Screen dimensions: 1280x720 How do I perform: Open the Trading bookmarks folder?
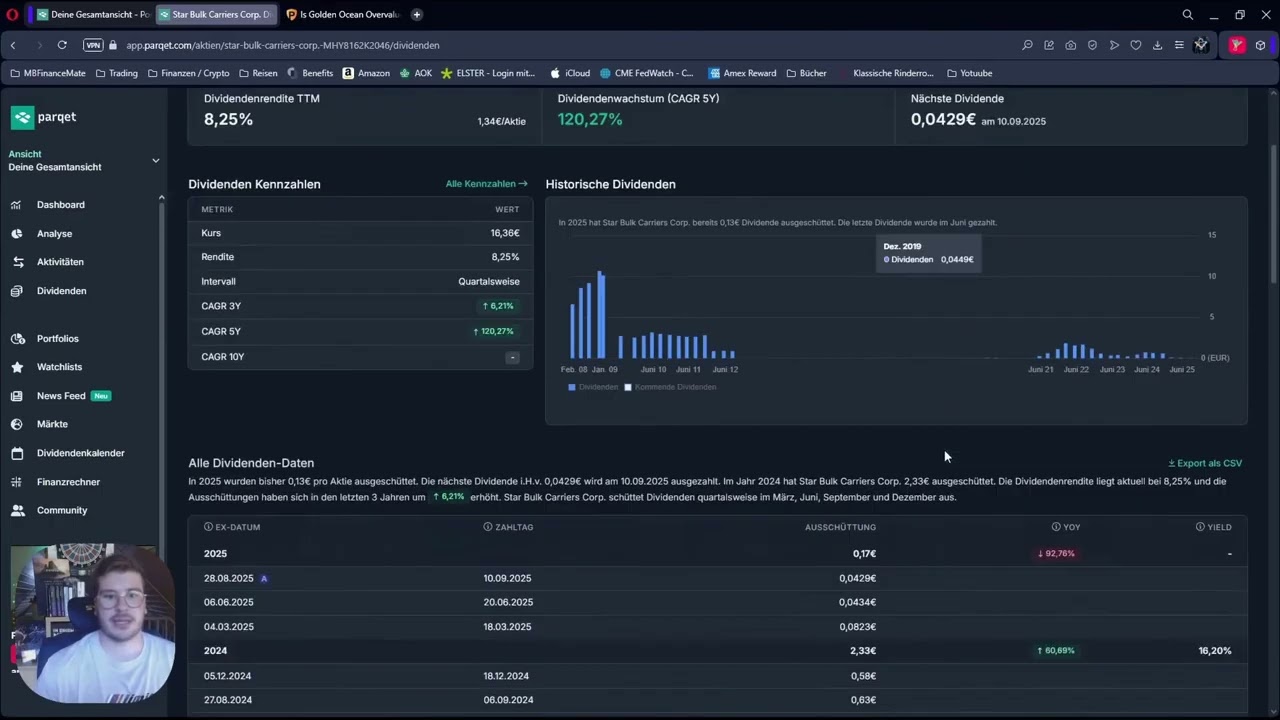[116, 73]
